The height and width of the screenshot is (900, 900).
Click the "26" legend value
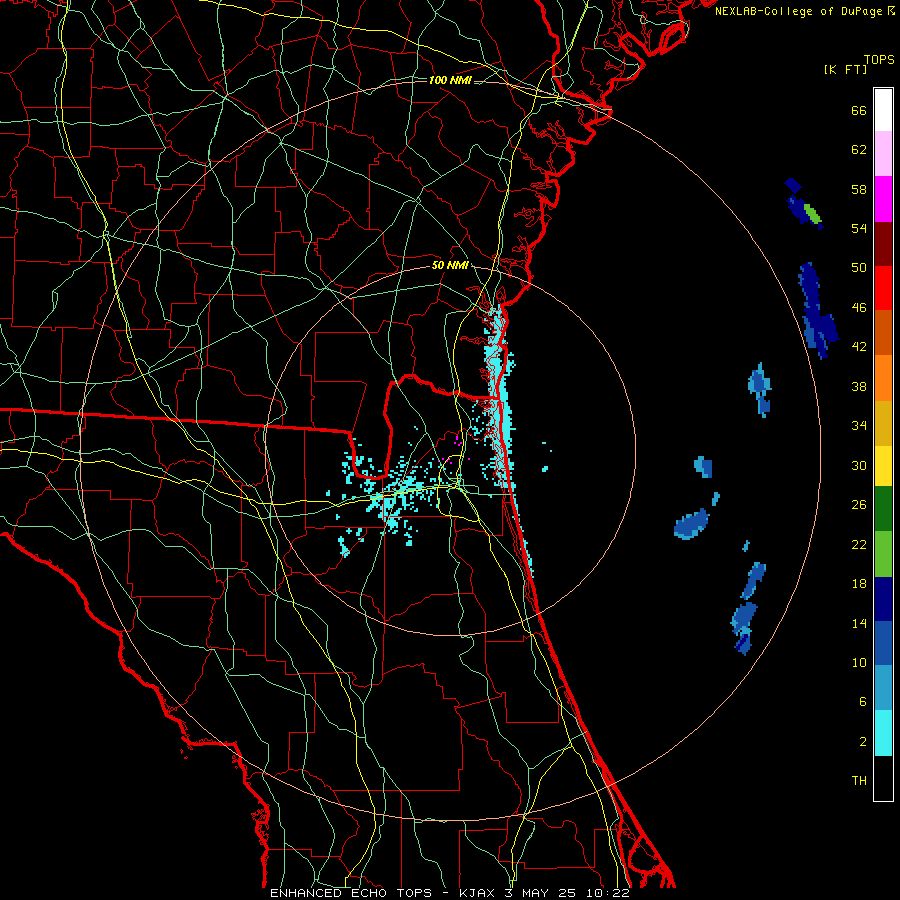(x=859, y=505)
